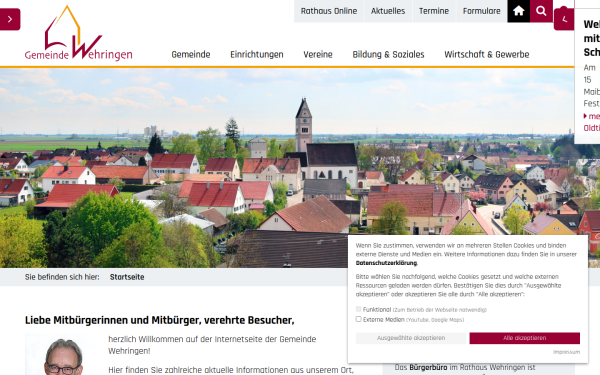
Task: Open Bildung & Soziales navigation item
Action: tap(388, 55)
